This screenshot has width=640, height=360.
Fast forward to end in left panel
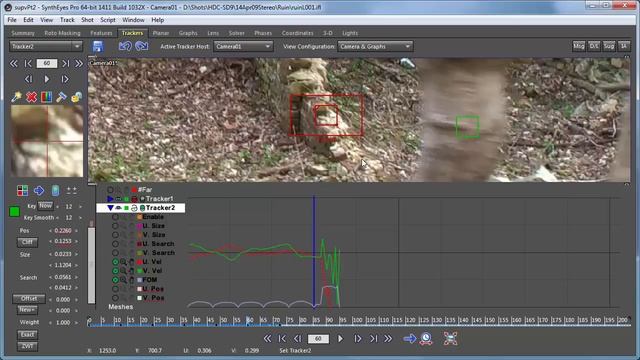[79, 63]
